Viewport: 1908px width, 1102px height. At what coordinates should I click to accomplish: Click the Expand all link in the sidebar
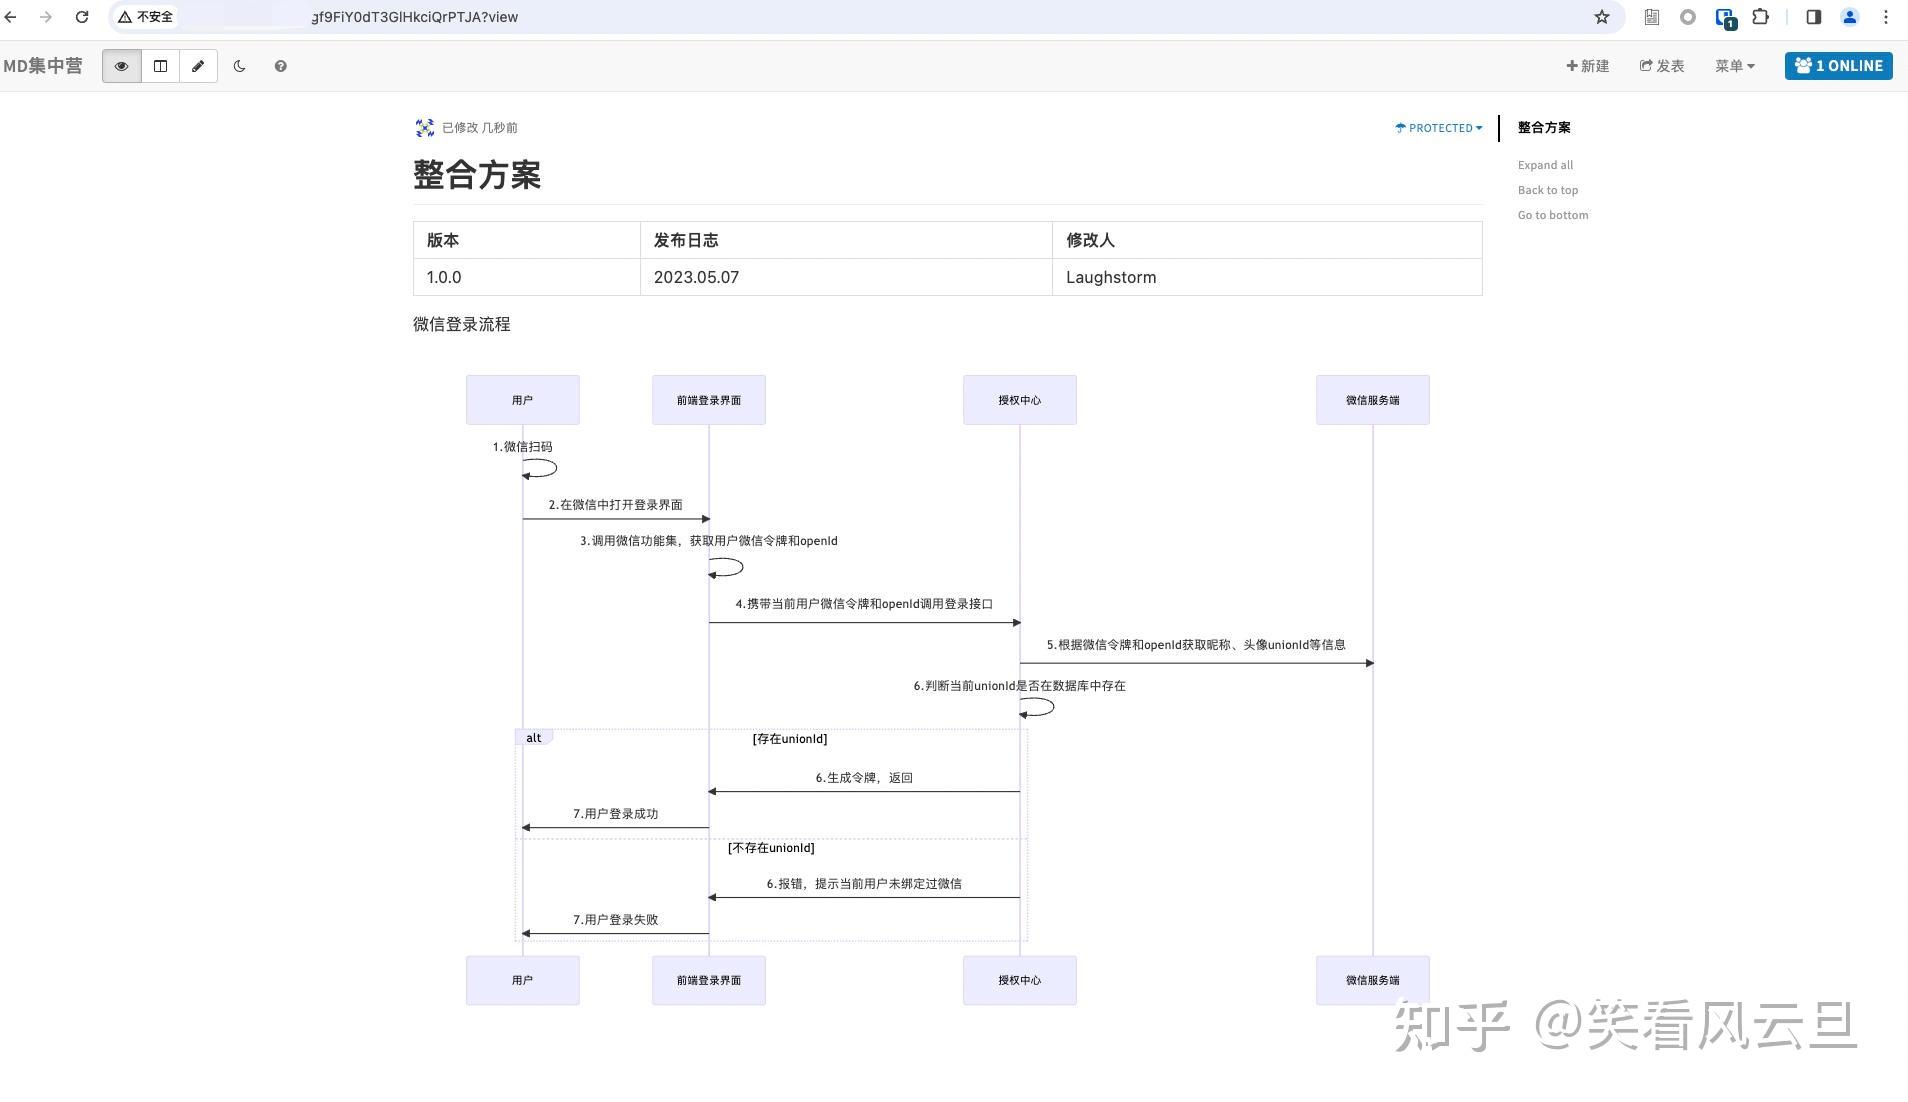coord(1544,164)
